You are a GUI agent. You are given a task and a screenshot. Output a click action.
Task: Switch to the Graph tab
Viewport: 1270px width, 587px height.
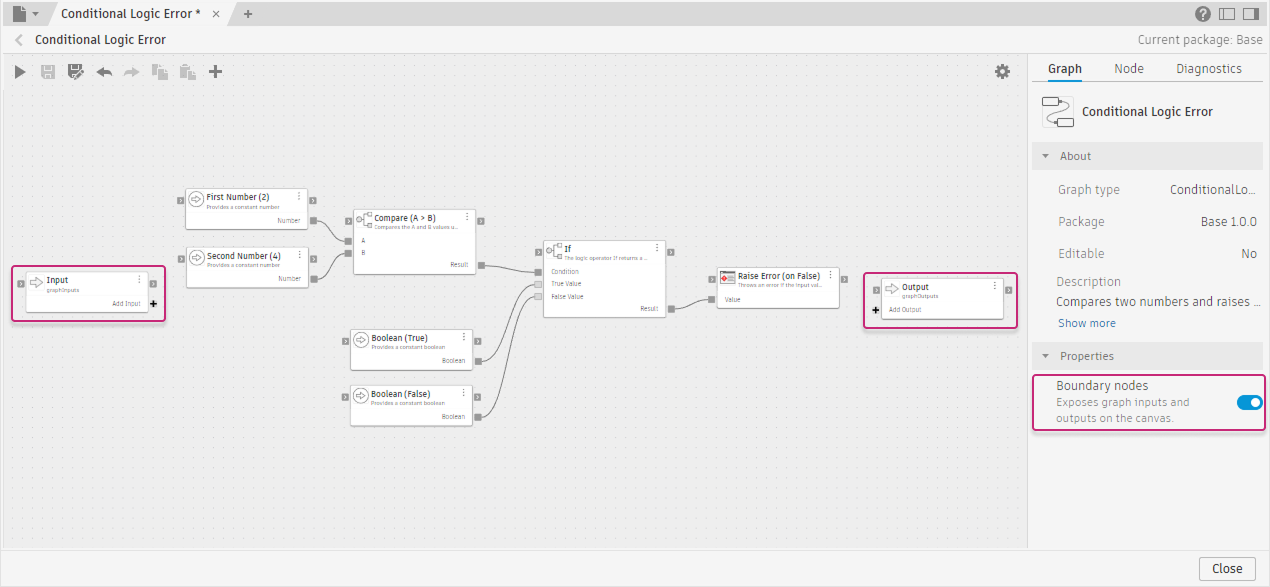point(1065,69)
